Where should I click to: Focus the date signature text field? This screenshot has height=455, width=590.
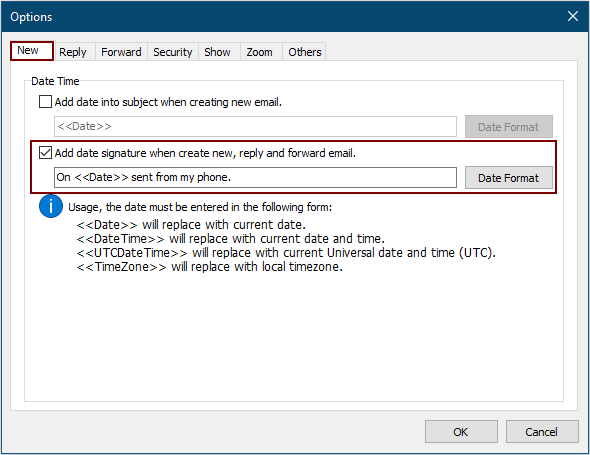255,177
